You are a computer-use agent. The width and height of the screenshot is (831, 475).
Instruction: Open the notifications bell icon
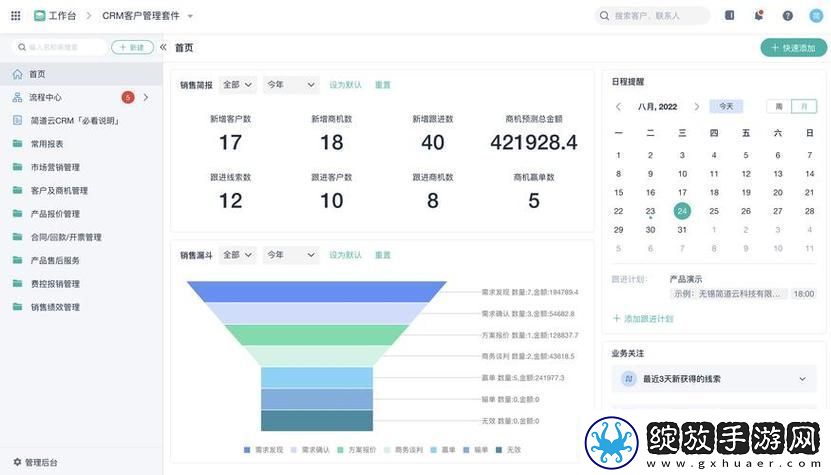(x=759, y=15)
